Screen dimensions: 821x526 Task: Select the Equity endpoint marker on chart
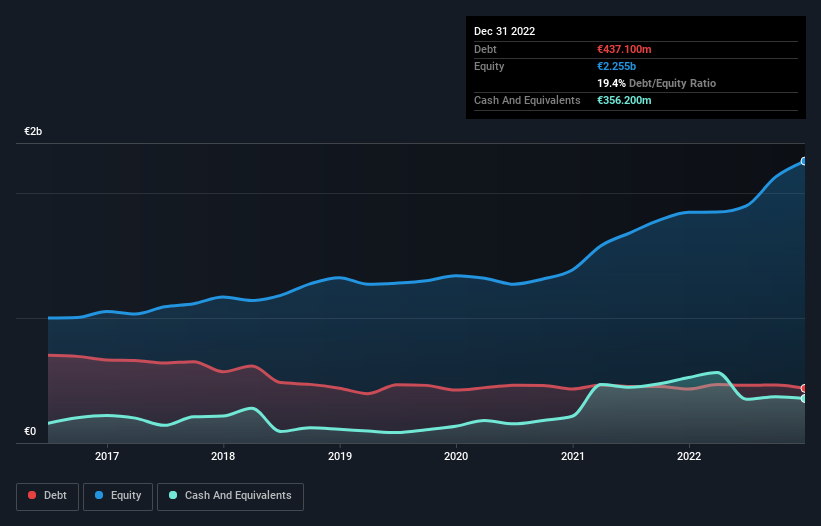(x=804, y=161)
